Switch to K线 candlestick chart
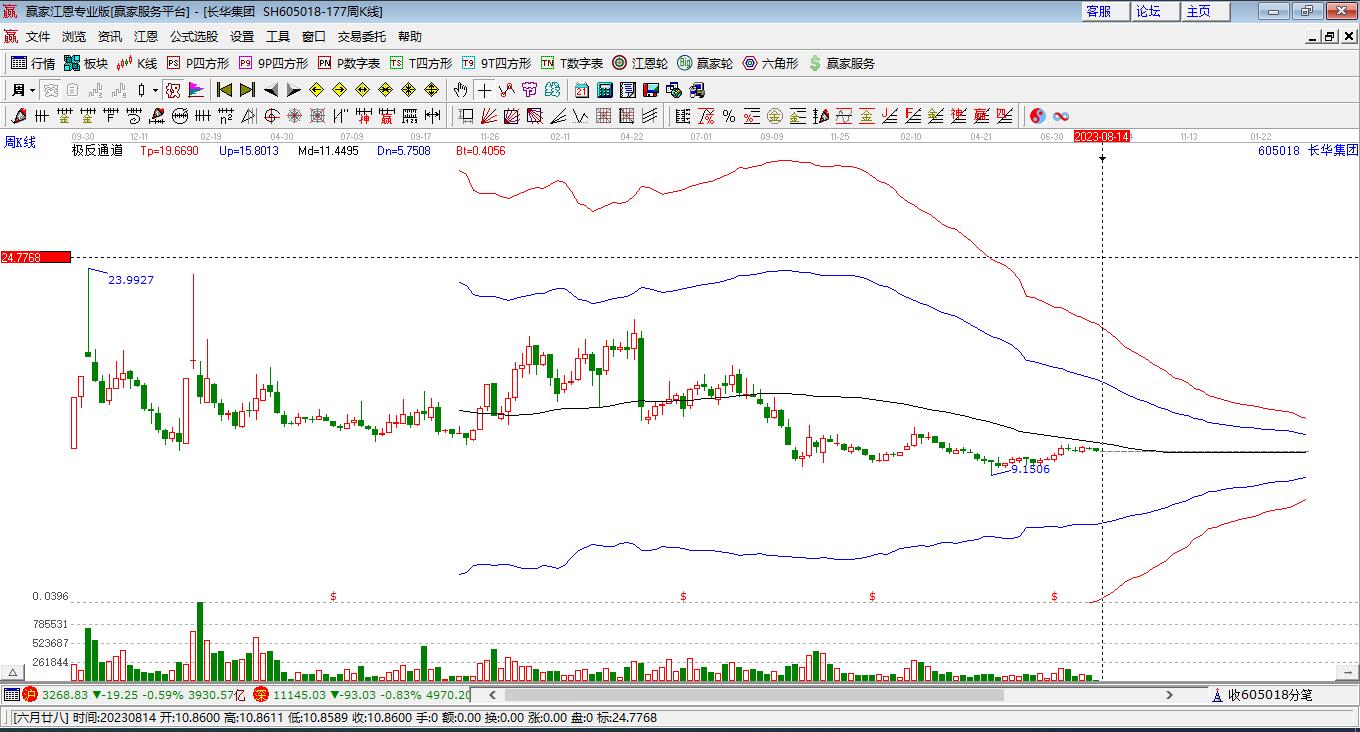This screenshot has width=1360, height=732. tap(137, 63)
